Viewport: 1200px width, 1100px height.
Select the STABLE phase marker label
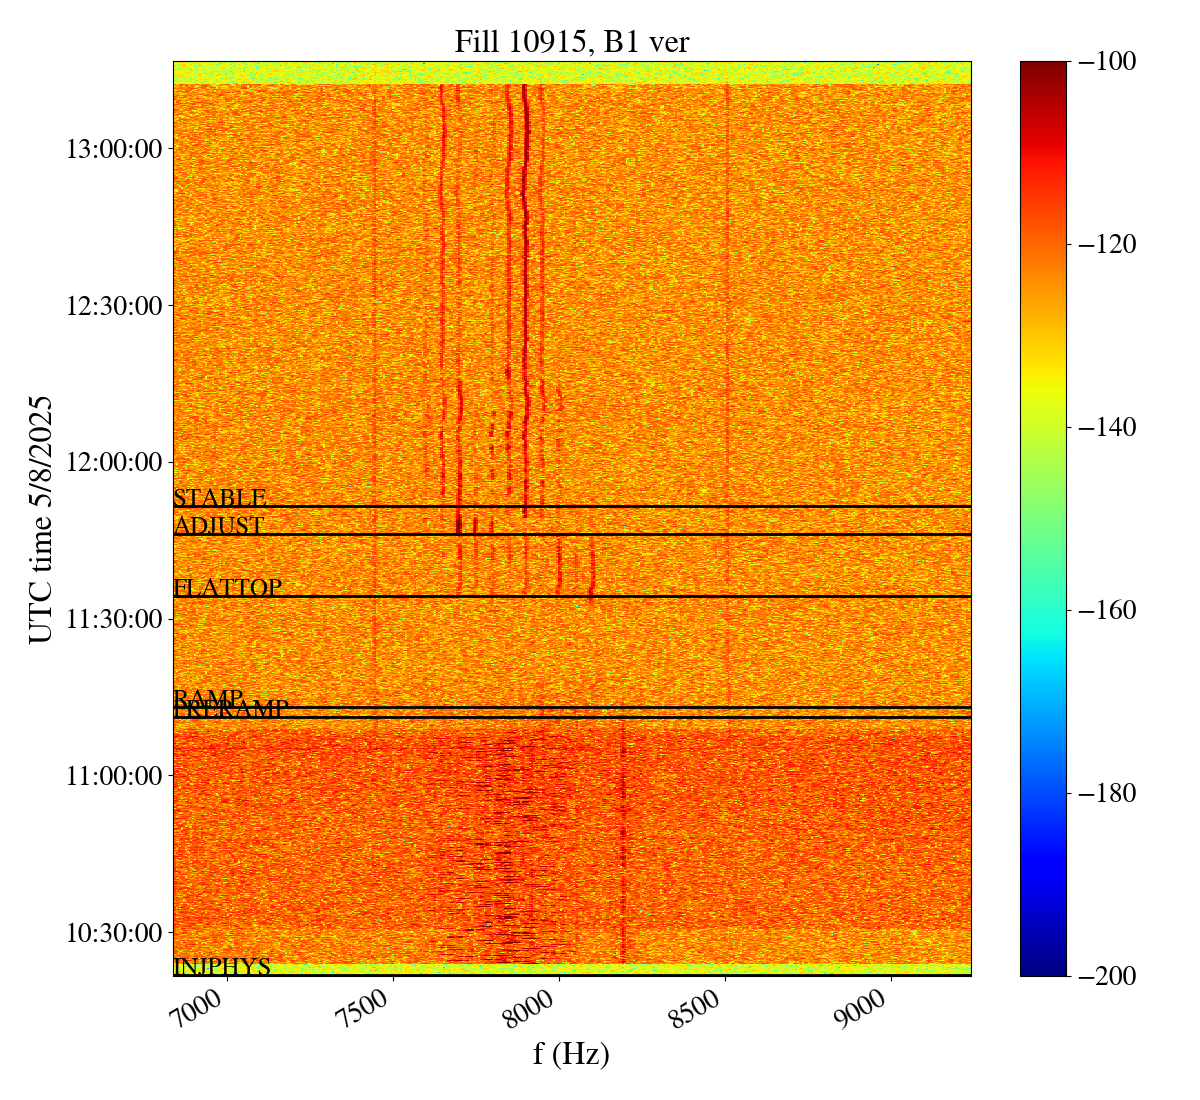tap(220, 498)
